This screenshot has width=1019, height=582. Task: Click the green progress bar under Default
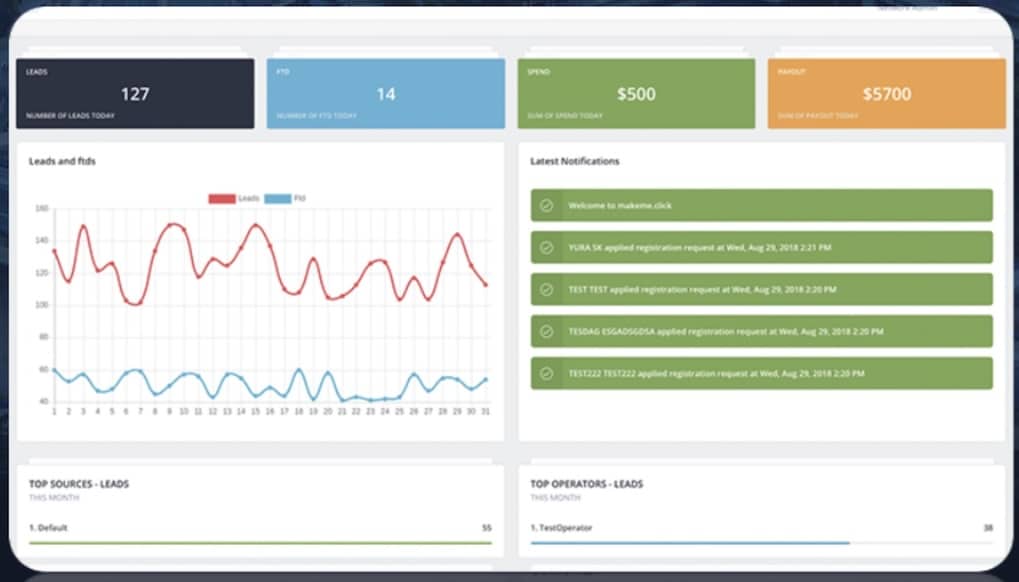point(261,542)
